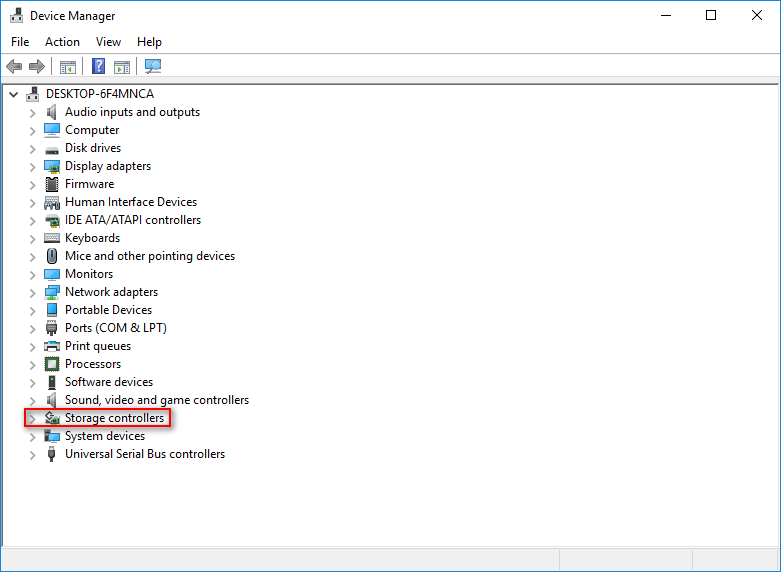Click the Ports (COM & LPT) icon
This screenshot has height=572, width=781.
52,328
